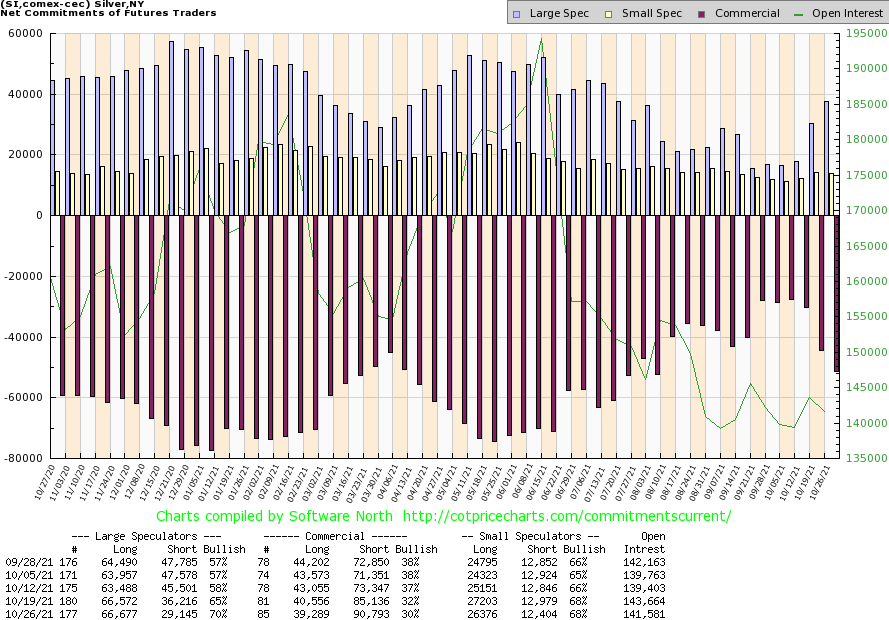The image size is (889, 620).
Task: Click the 195000 label on right axis
Action: [863, 33]
